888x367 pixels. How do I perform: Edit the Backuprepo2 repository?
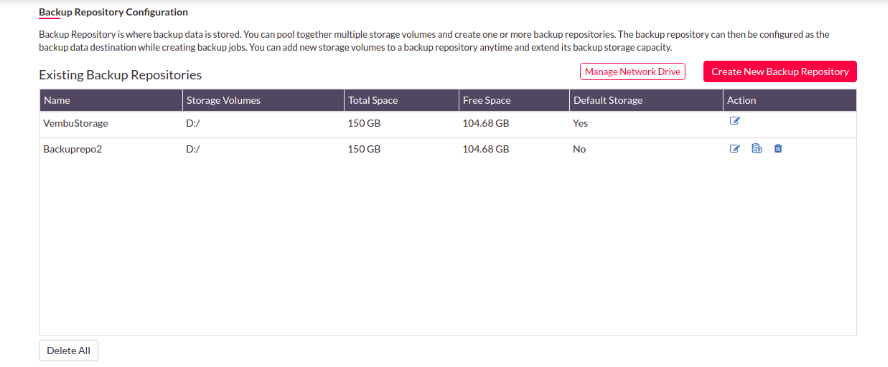click(735, 149)
